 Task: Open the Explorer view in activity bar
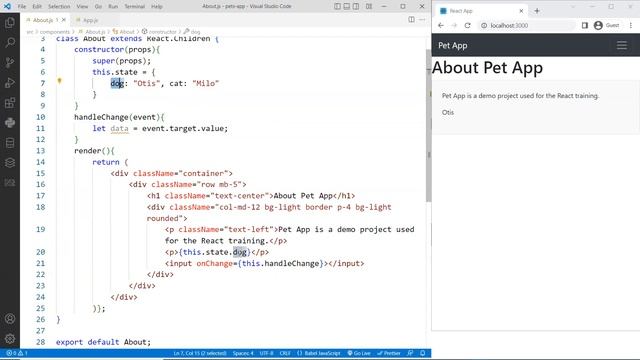coord(10,22)
